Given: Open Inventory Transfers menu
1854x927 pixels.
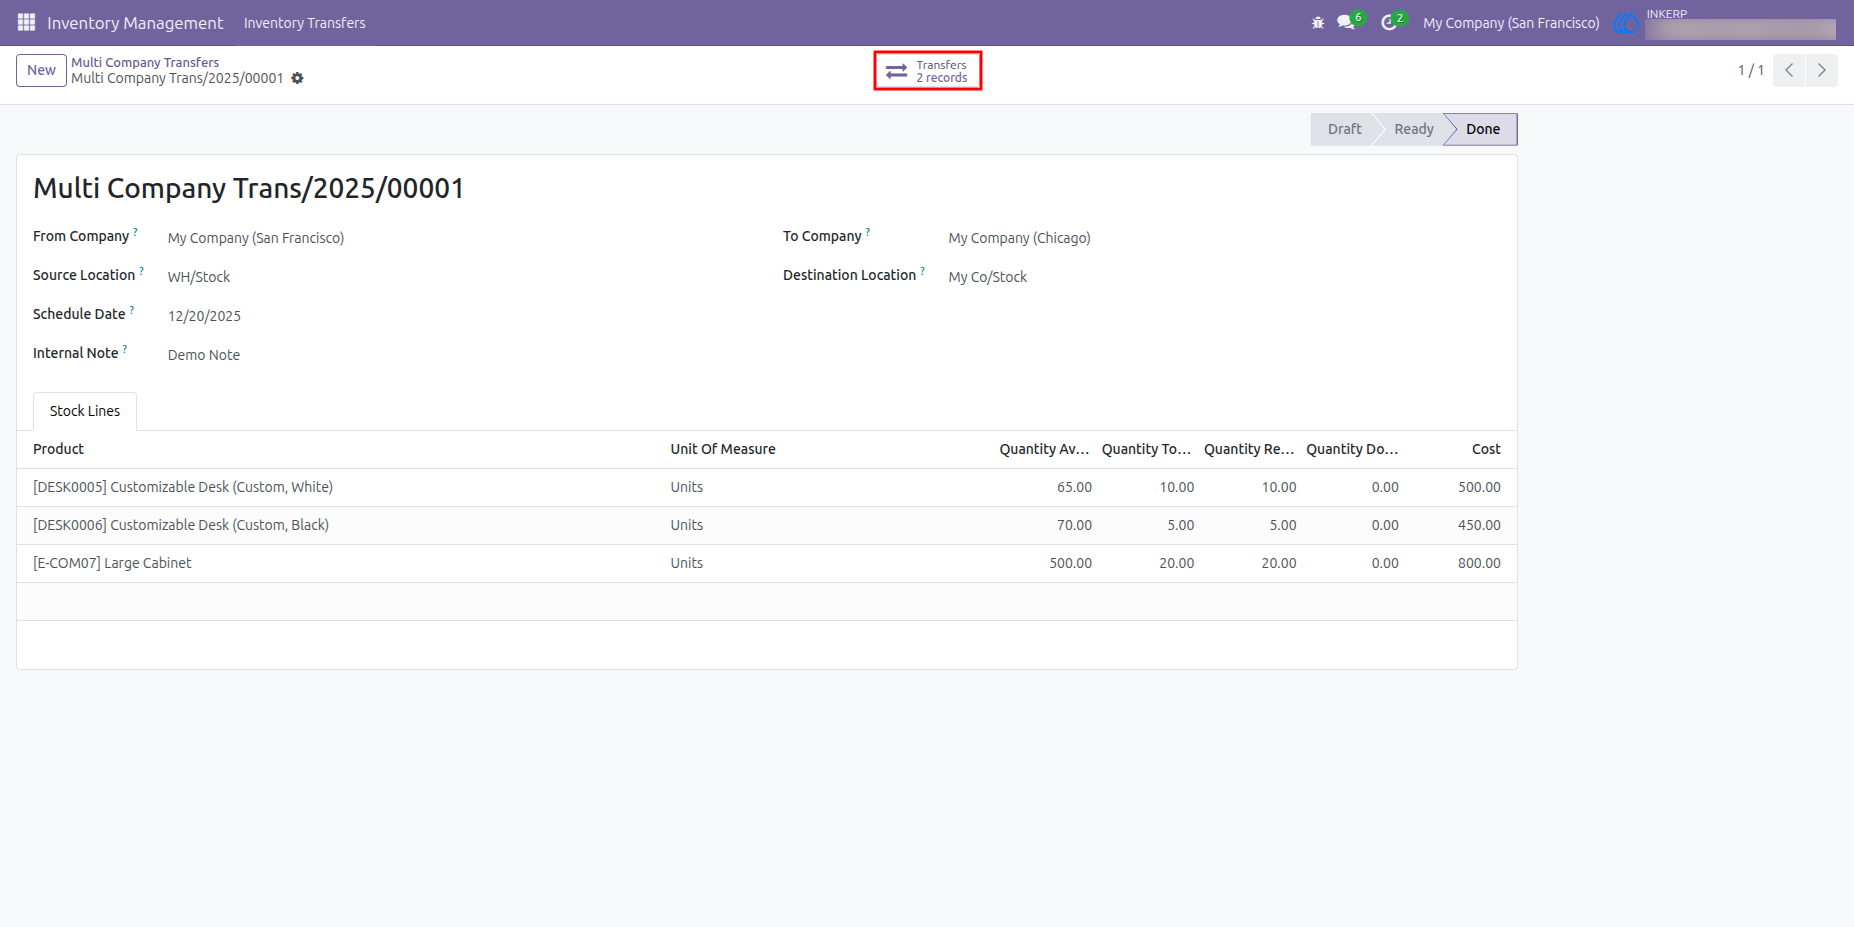Looking at the screenshot, I should (x=304, y=23).
